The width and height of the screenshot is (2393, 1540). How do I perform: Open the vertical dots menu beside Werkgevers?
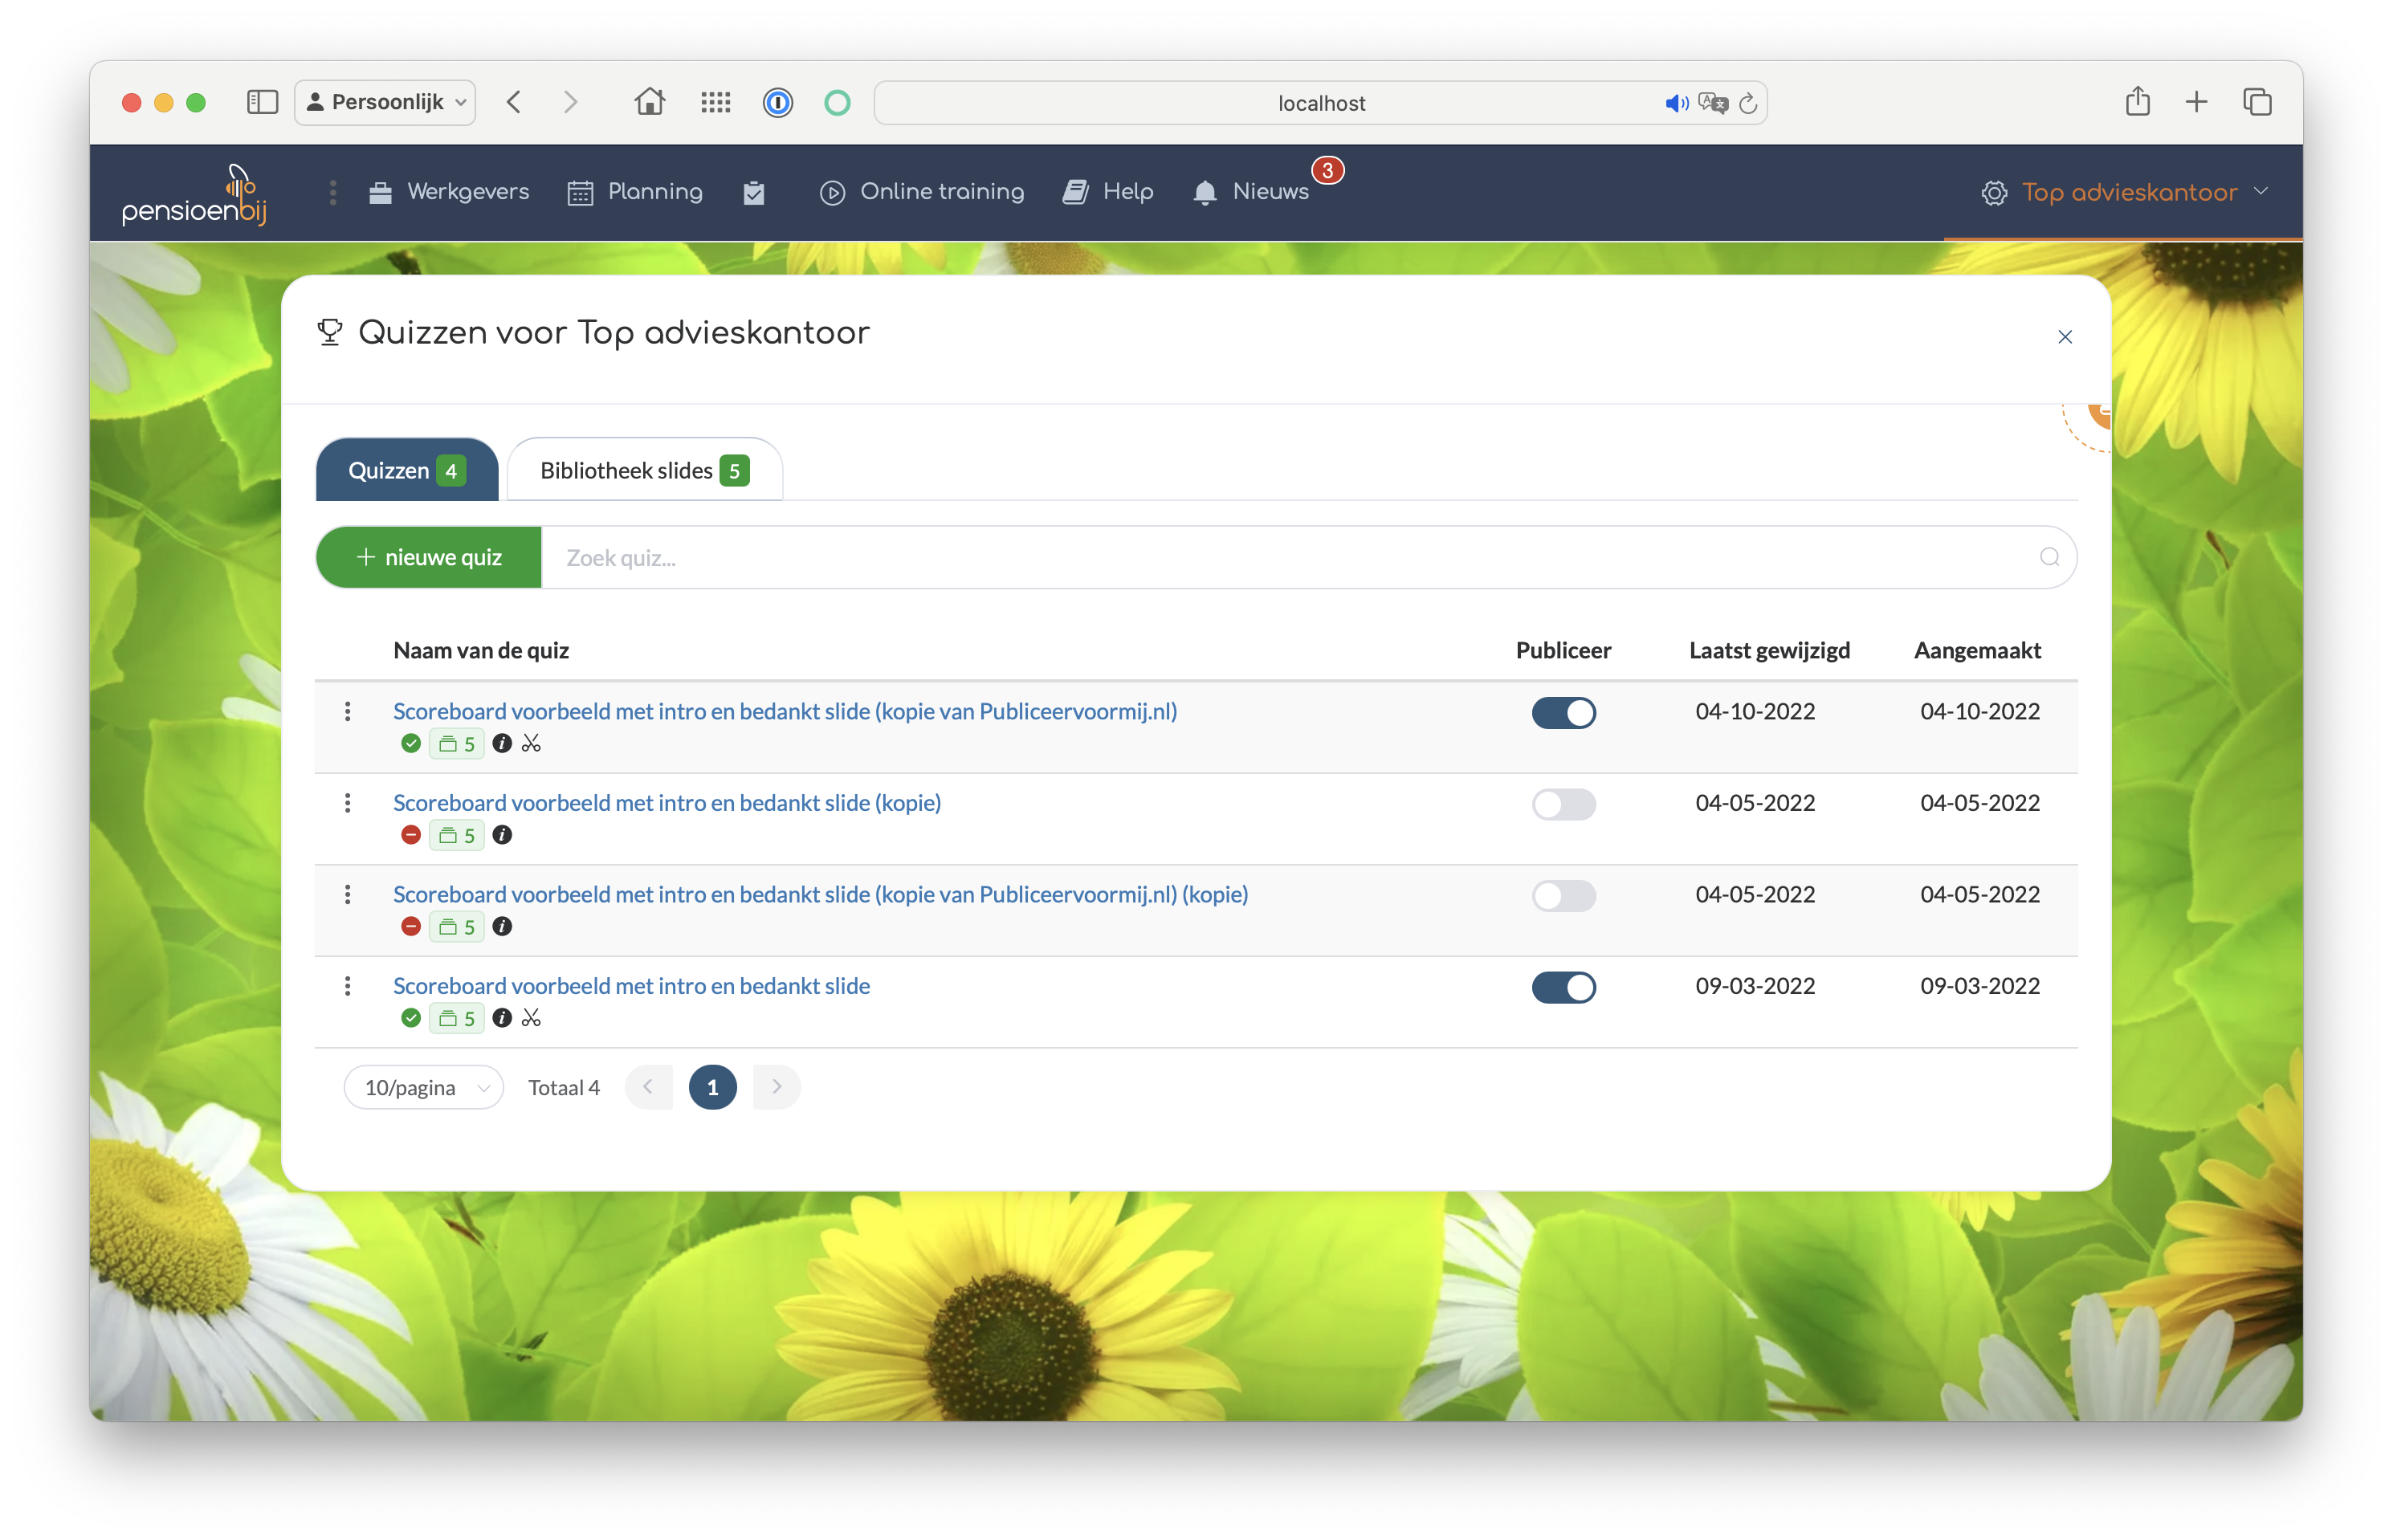[333, 192]
